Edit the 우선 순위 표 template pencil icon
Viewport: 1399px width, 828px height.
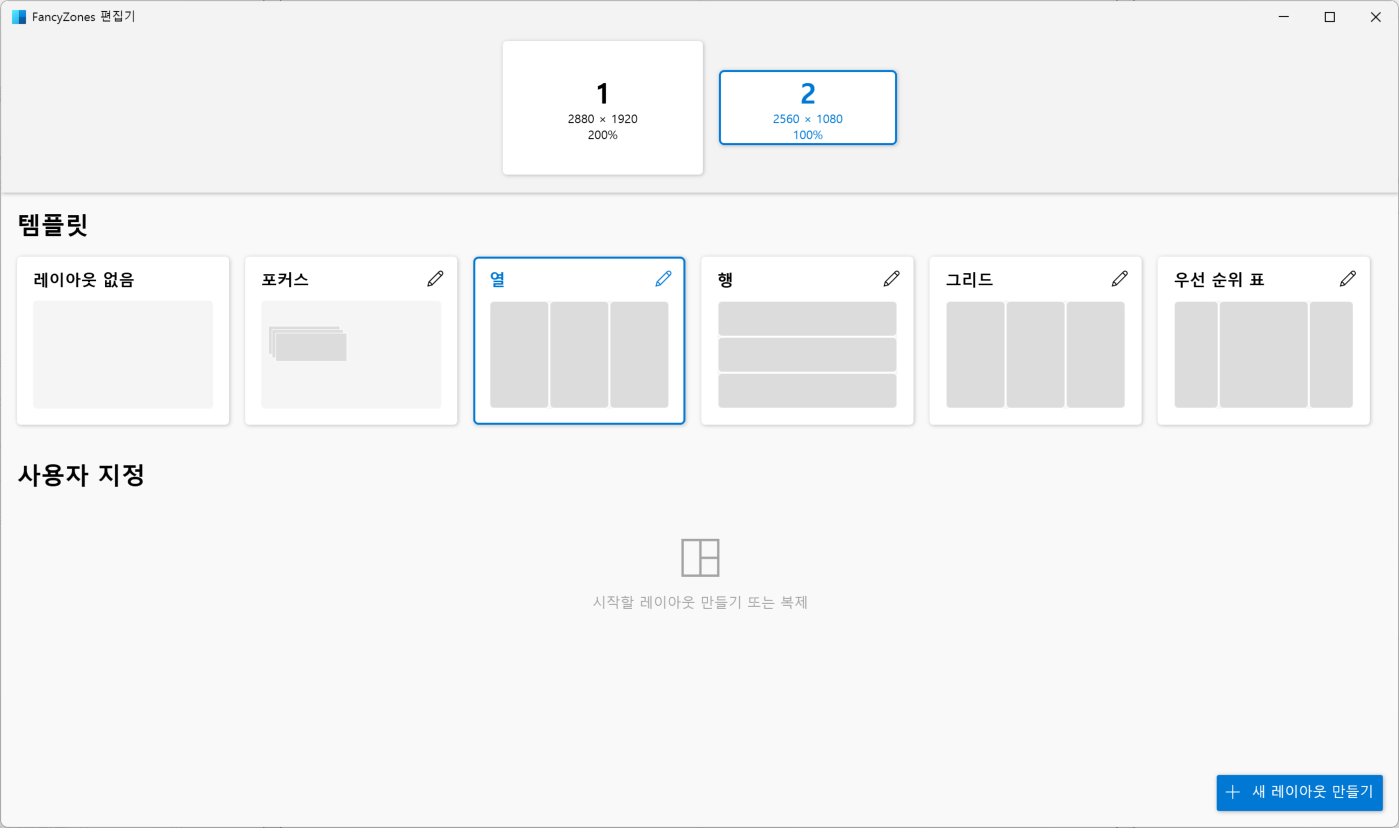[1347, 279]
